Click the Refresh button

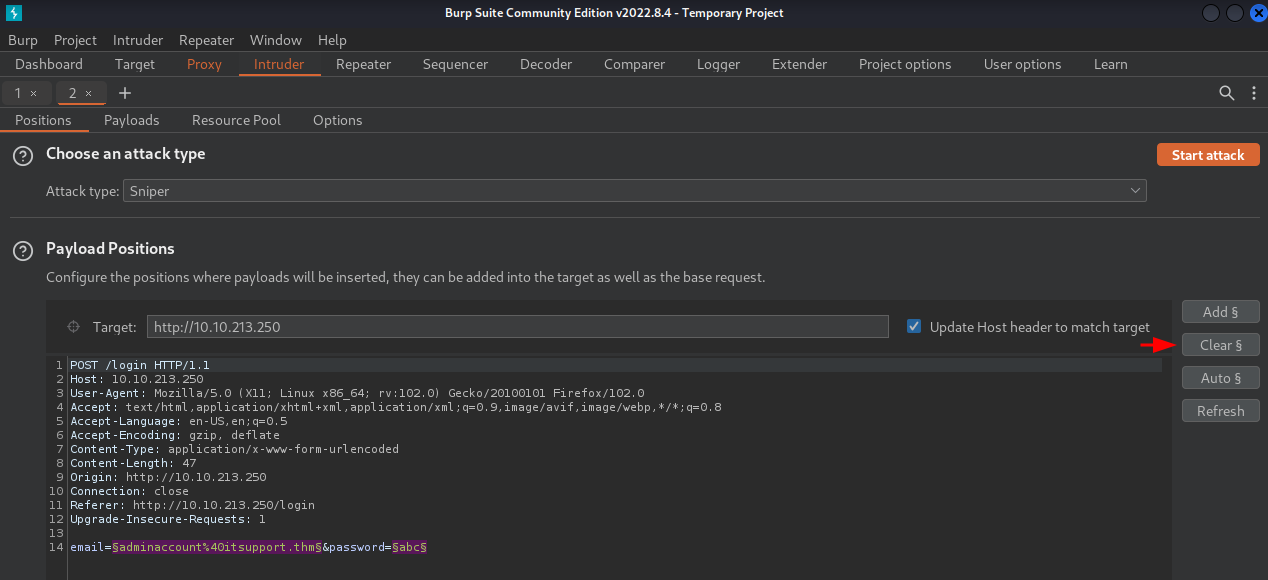(1220, 411)
